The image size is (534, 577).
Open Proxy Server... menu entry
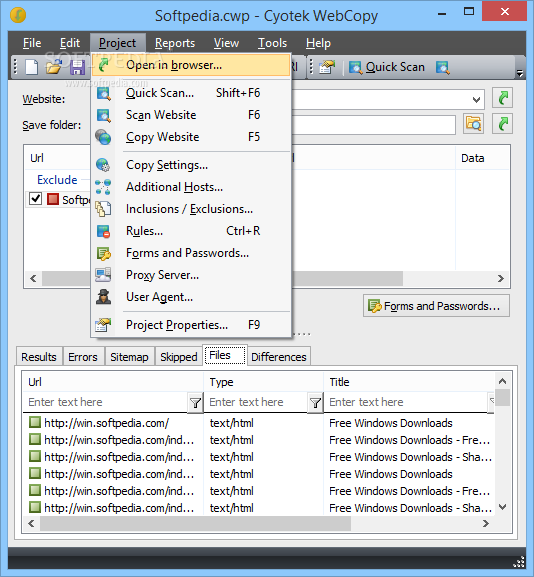tap(191, 275)
